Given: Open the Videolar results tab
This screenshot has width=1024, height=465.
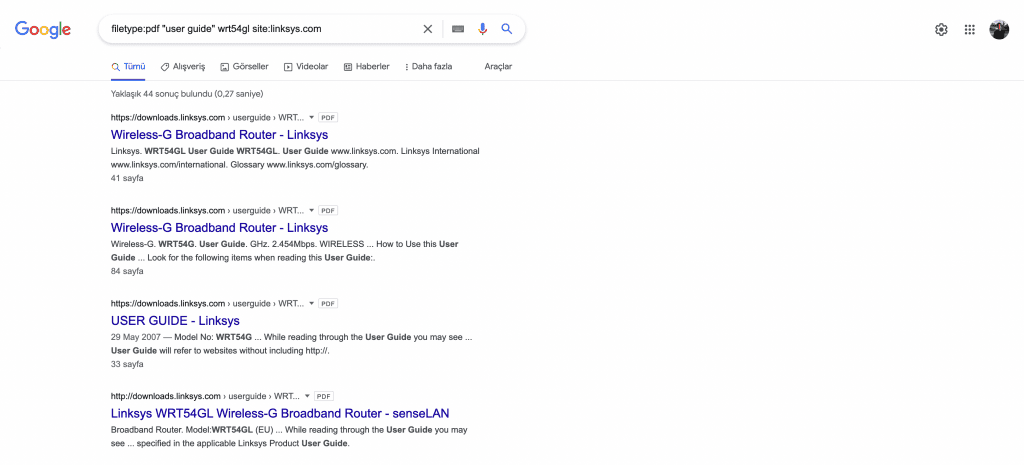Looking at the screenshot, I should click(x=306, y=66).
